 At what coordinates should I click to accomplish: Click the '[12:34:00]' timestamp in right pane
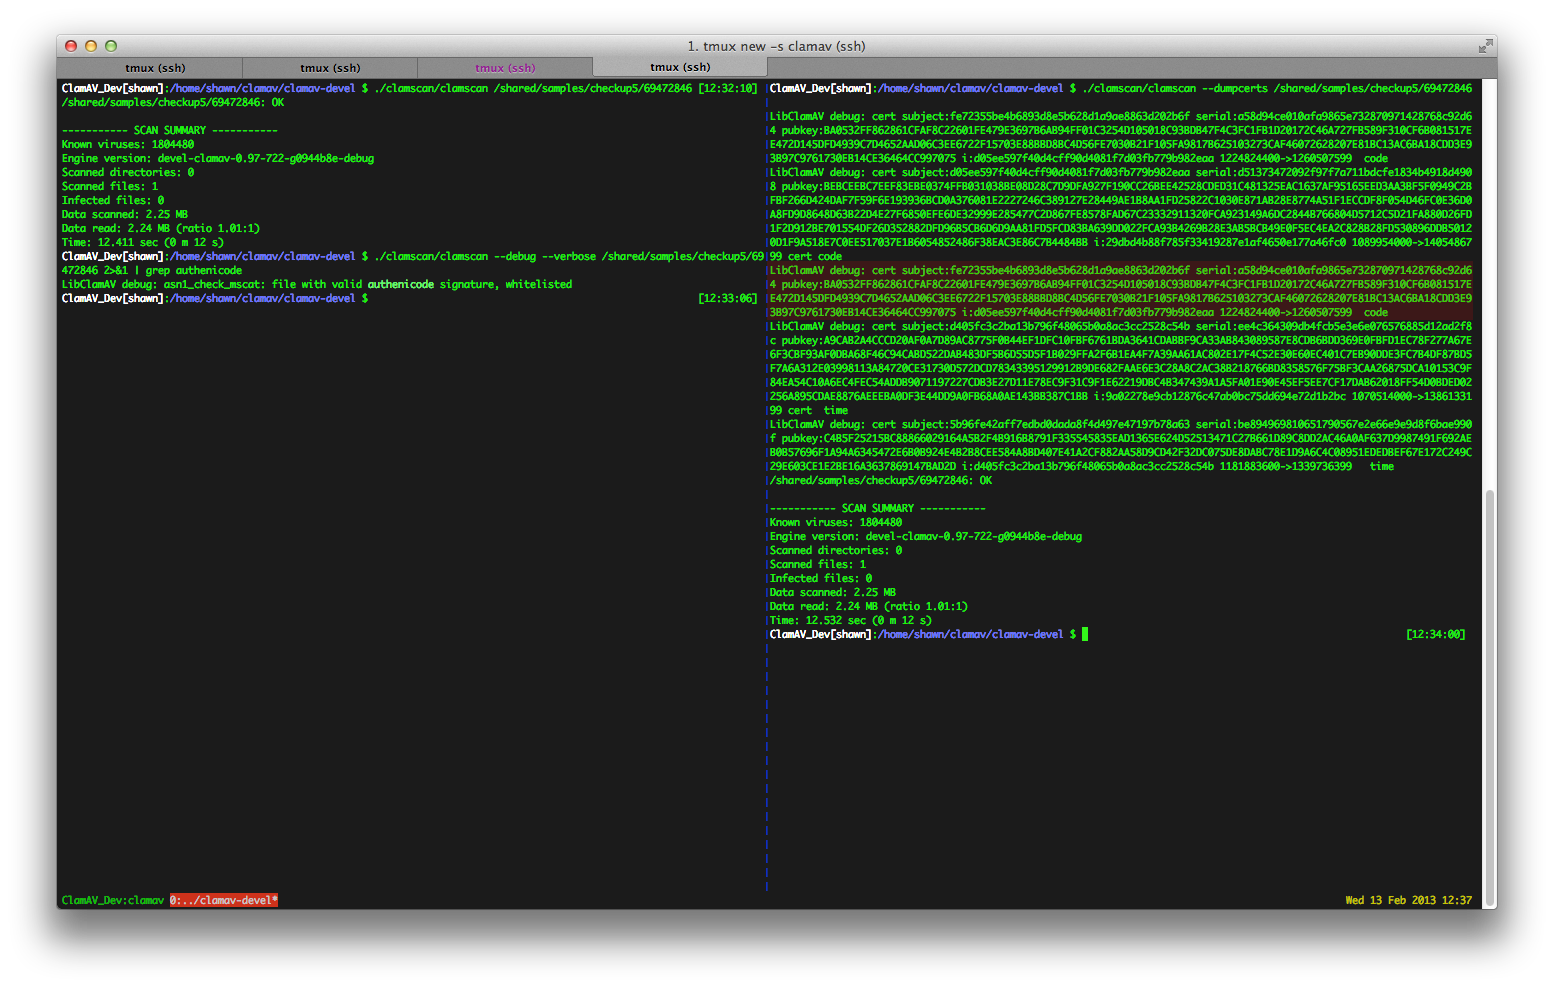coord(1435,634)
